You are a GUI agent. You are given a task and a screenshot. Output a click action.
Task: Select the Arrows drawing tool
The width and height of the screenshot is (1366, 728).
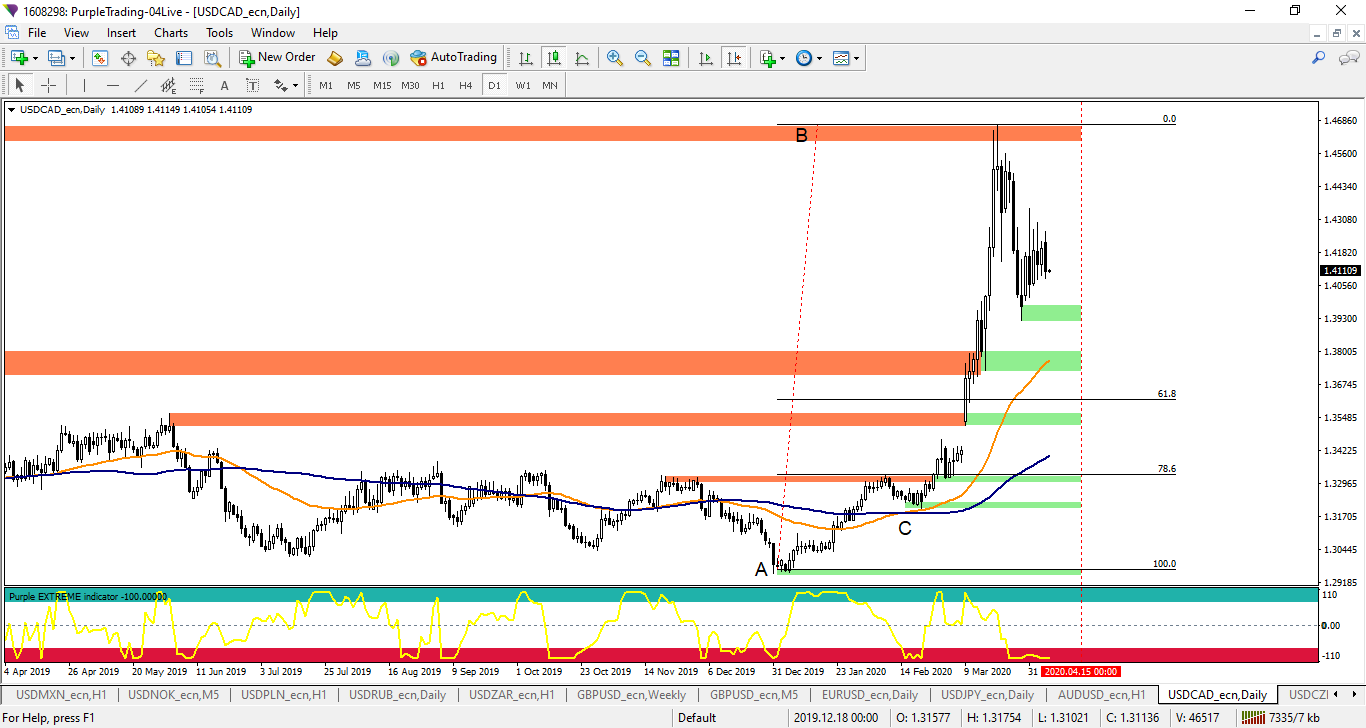(x=280, y=85)
